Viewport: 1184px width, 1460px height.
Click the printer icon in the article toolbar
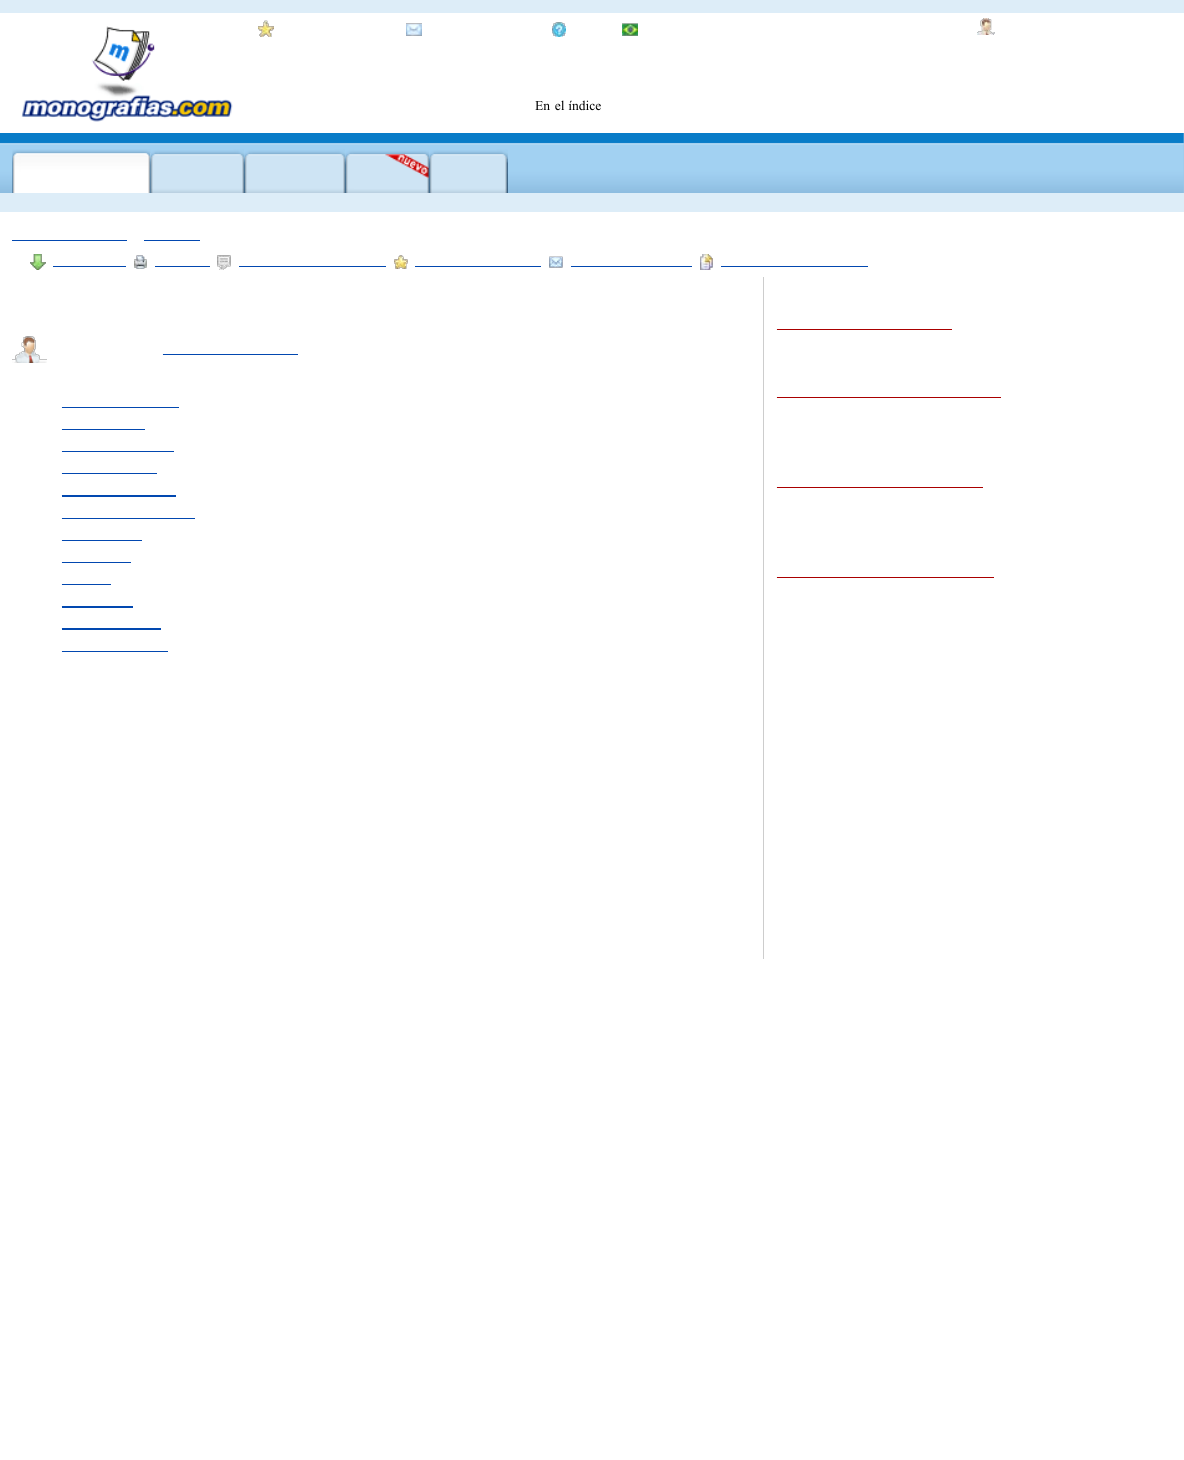tap(141, 262)
